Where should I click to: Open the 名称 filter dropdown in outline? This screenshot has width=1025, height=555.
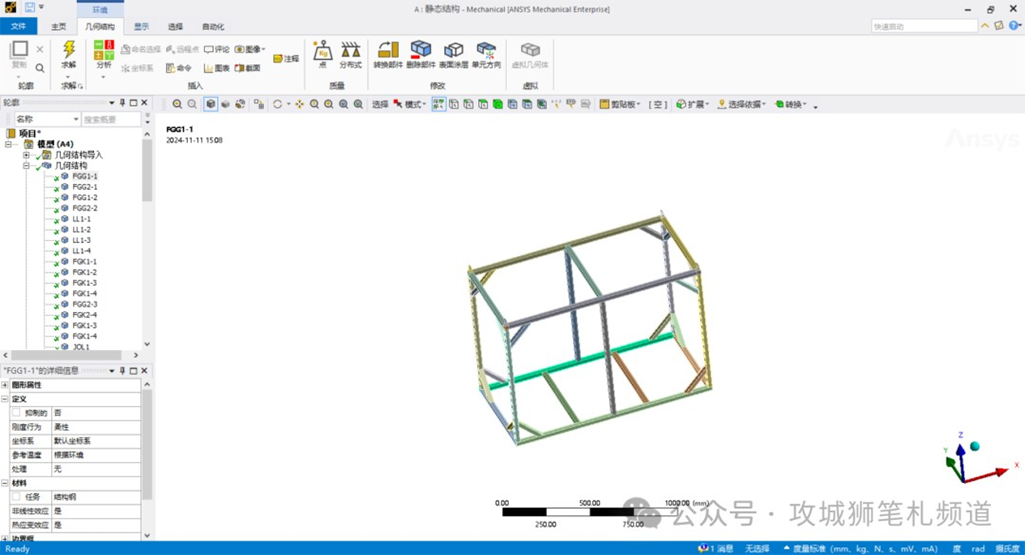tap(47, 119)
